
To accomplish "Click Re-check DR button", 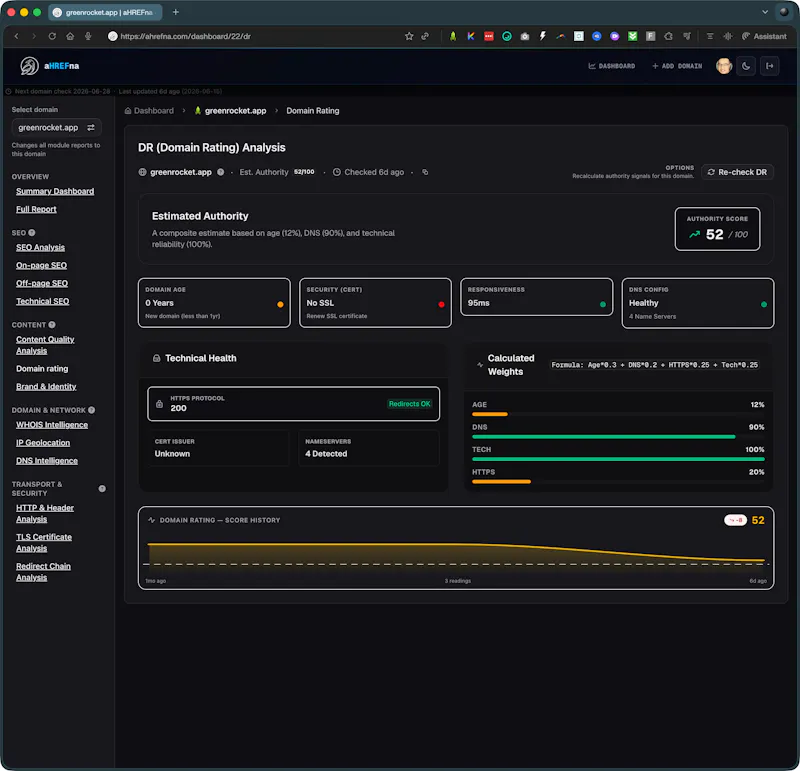I will tap(737, 172).
